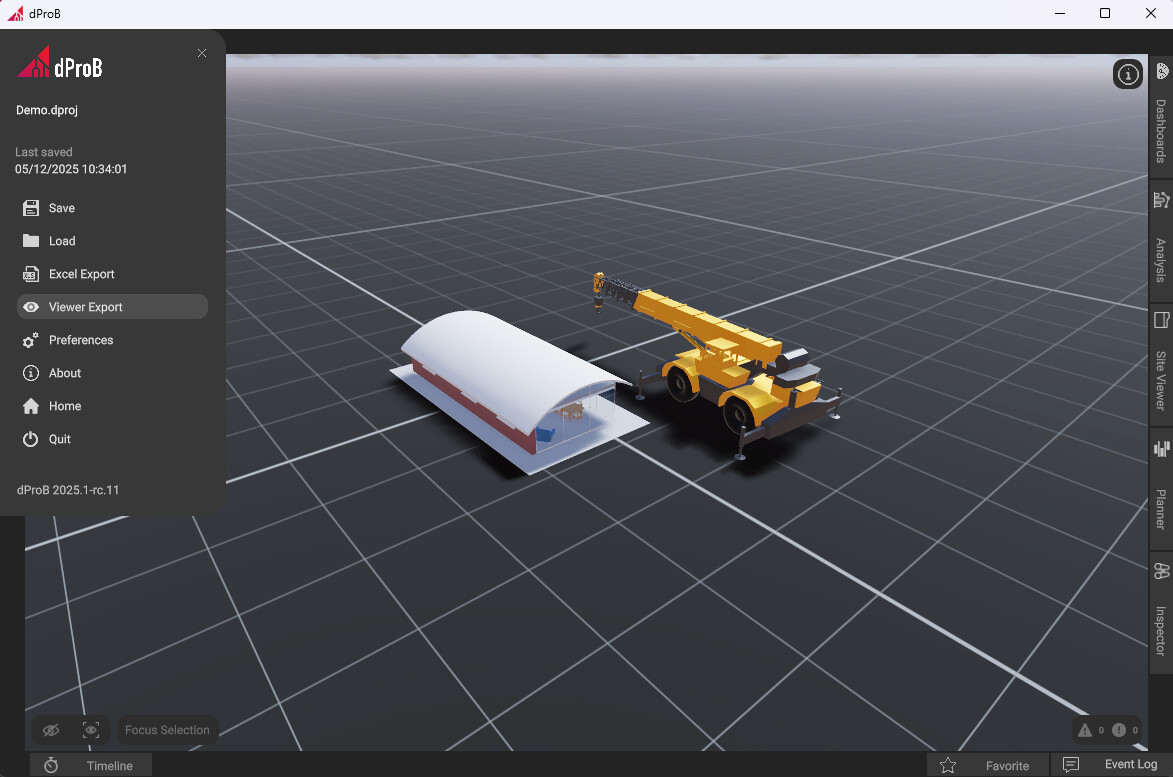Viewport: 1173px width, 777px height.
Task: Click the info icon in the viewport corner
Action: [x=1128, y=74]
